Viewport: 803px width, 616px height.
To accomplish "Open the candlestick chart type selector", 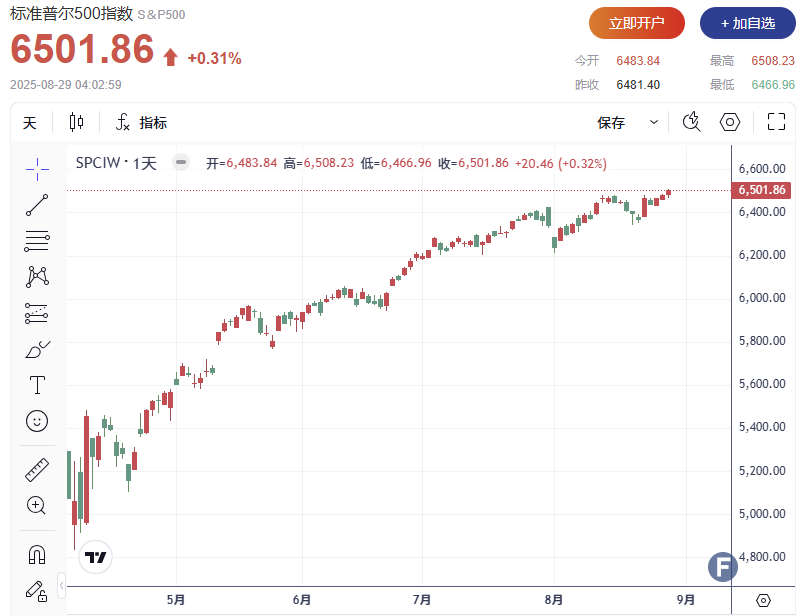I will [x=76, y=122].
